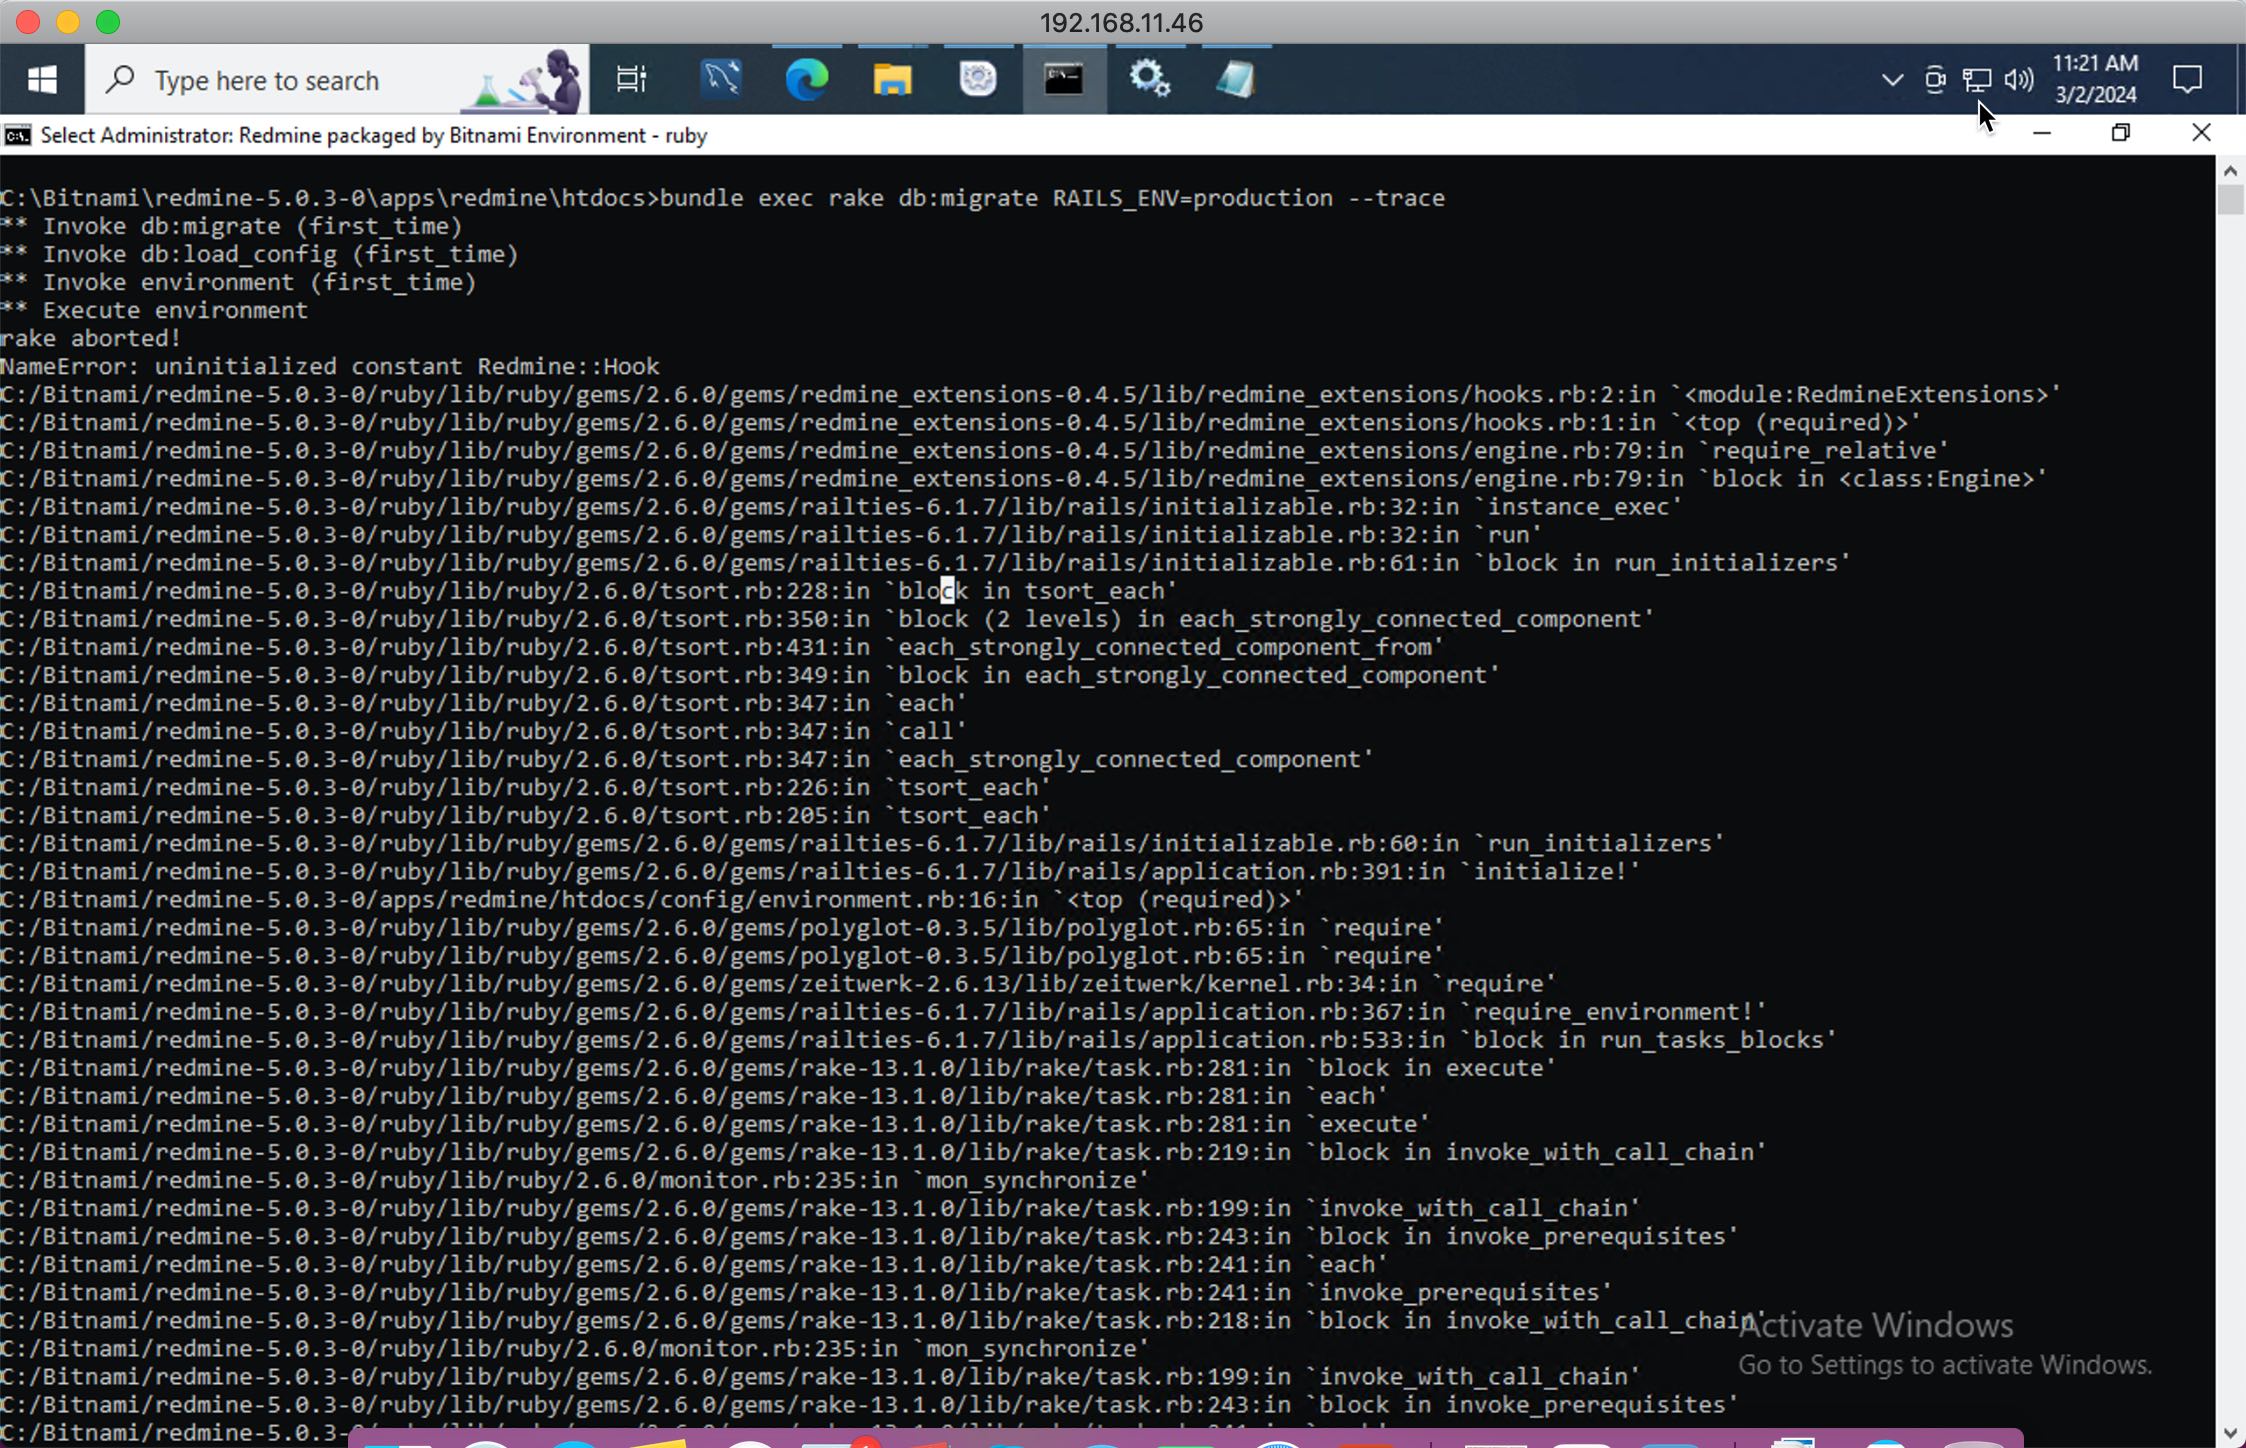2246x1448 pixels.
Task: Click the 'tsort.rb:349:in' trace line
Action: (750, 674)
